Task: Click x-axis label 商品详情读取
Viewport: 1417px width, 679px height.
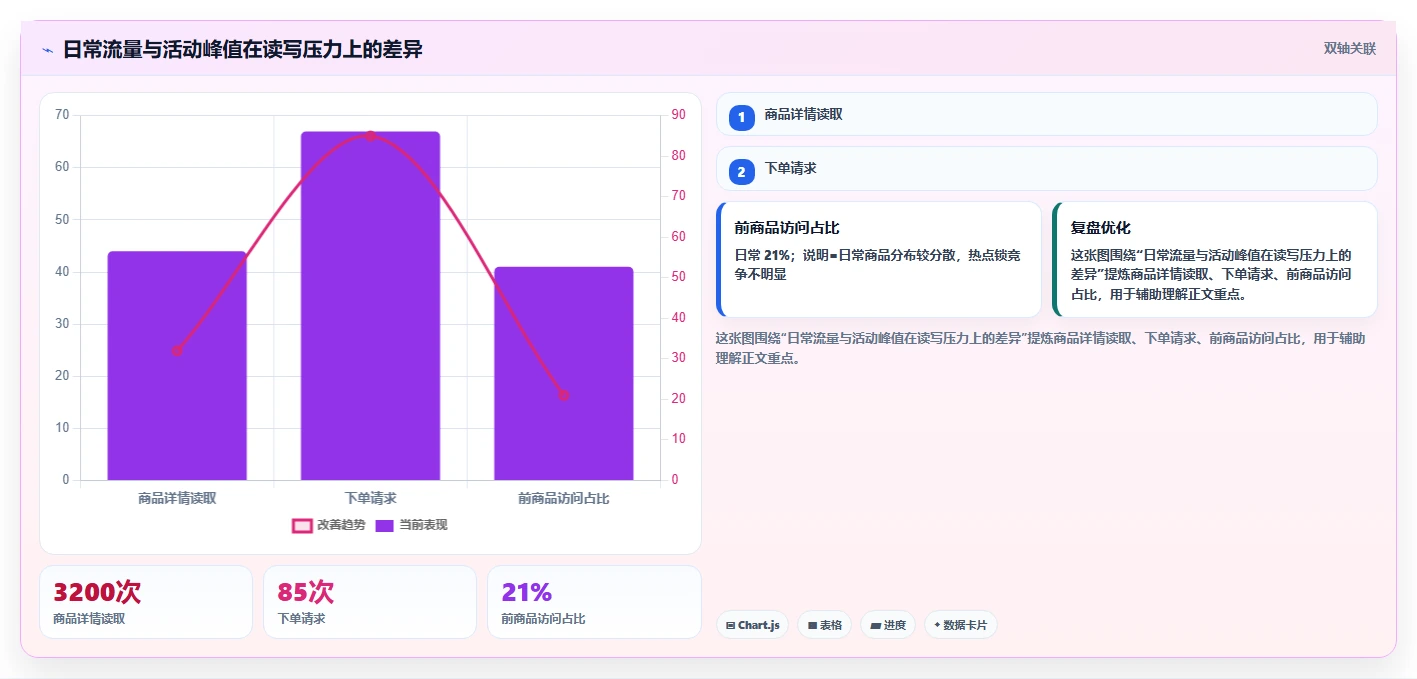Action: coord(177,498)
